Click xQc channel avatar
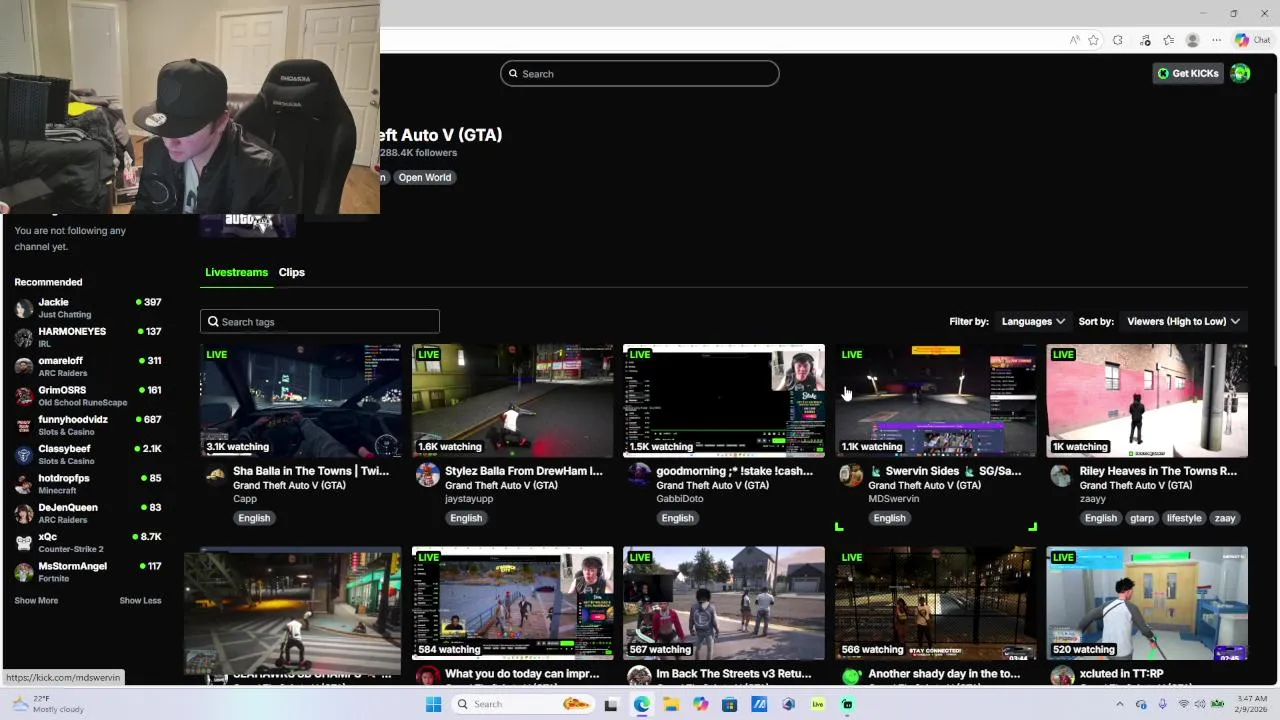 click(x=24, y=542)
